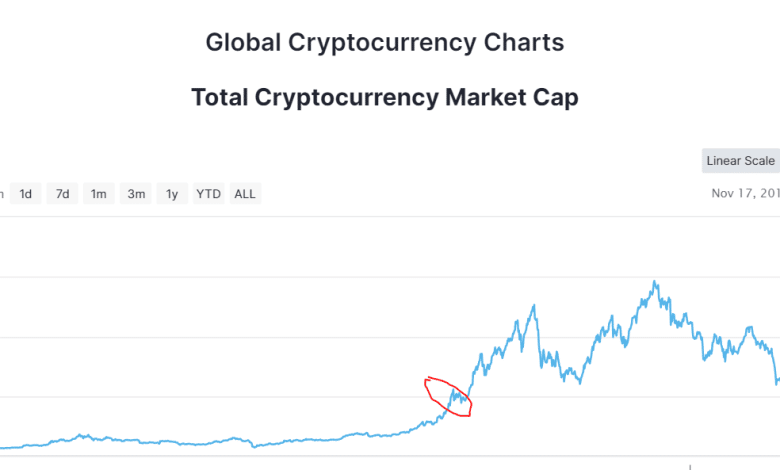Select the YTD range option
This screenshot has height=470, width=780.
(208, 194)
